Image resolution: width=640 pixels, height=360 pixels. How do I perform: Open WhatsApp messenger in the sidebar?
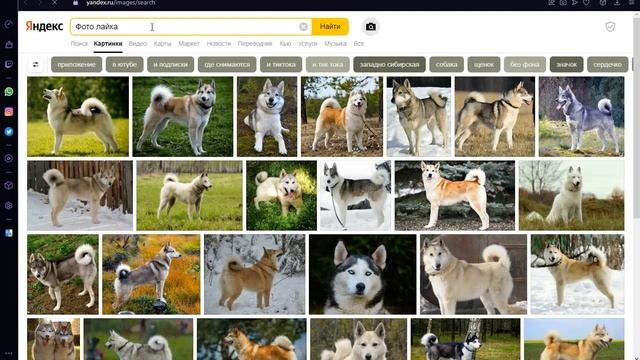[x=9, y=91]
